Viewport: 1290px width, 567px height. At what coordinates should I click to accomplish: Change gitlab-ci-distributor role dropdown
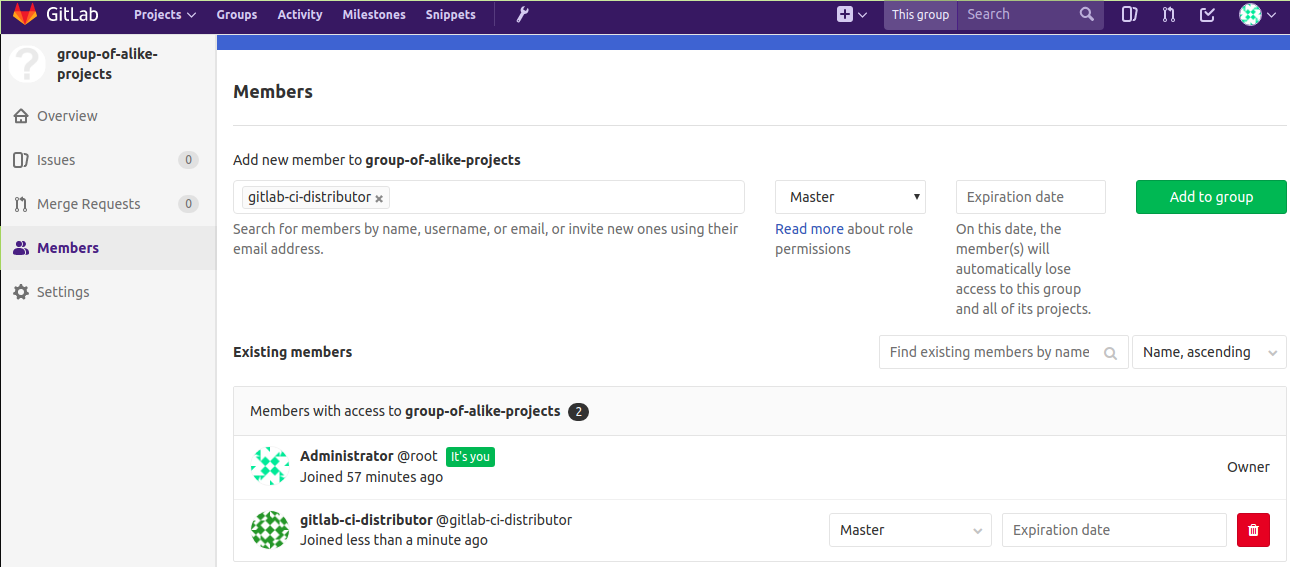(x=910, y=530)
